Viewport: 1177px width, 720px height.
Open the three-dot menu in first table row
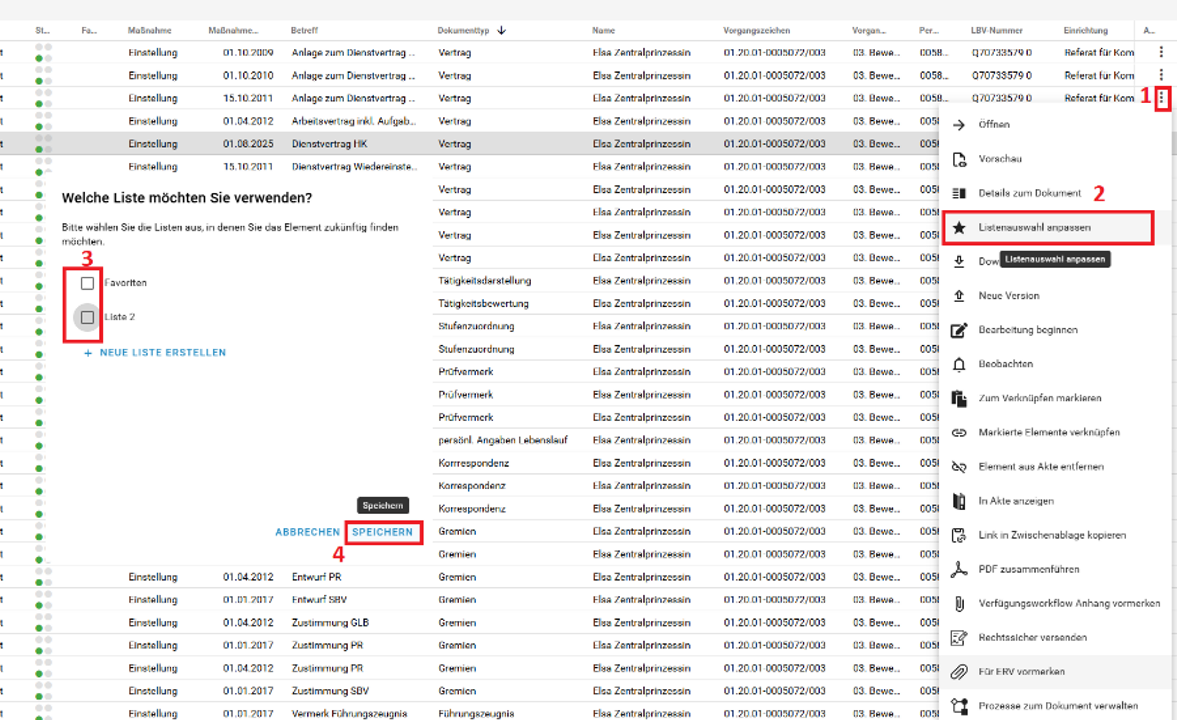point(1161,51)
